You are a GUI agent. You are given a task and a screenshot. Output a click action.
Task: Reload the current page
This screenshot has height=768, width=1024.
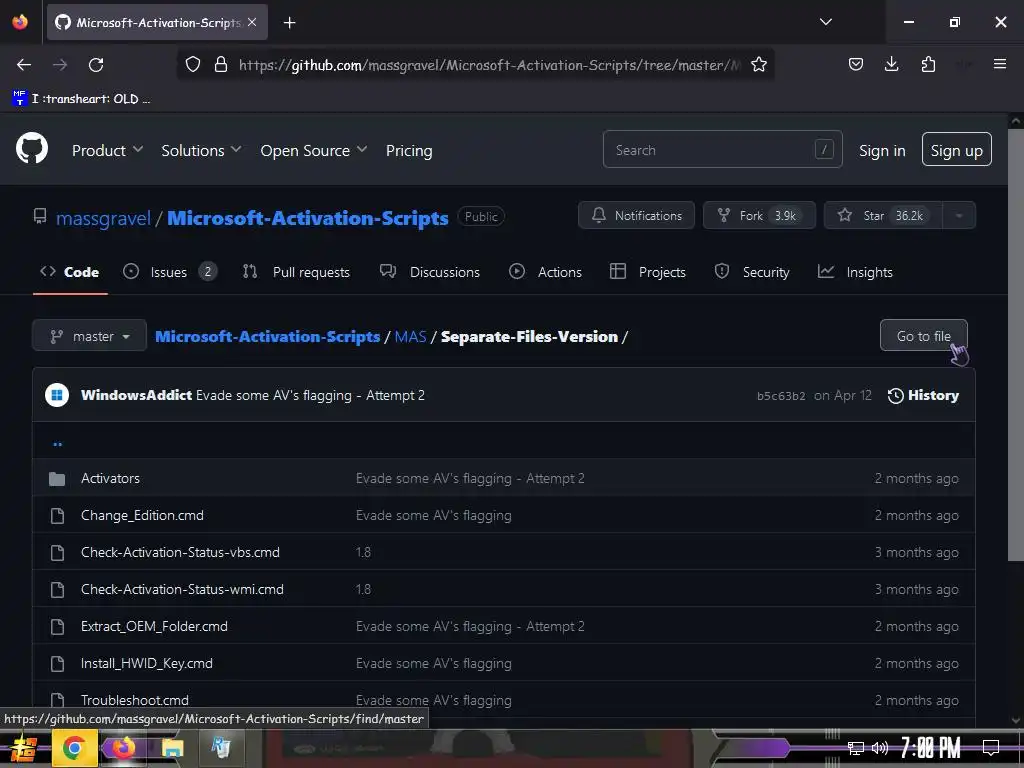(x=96, y=65)
